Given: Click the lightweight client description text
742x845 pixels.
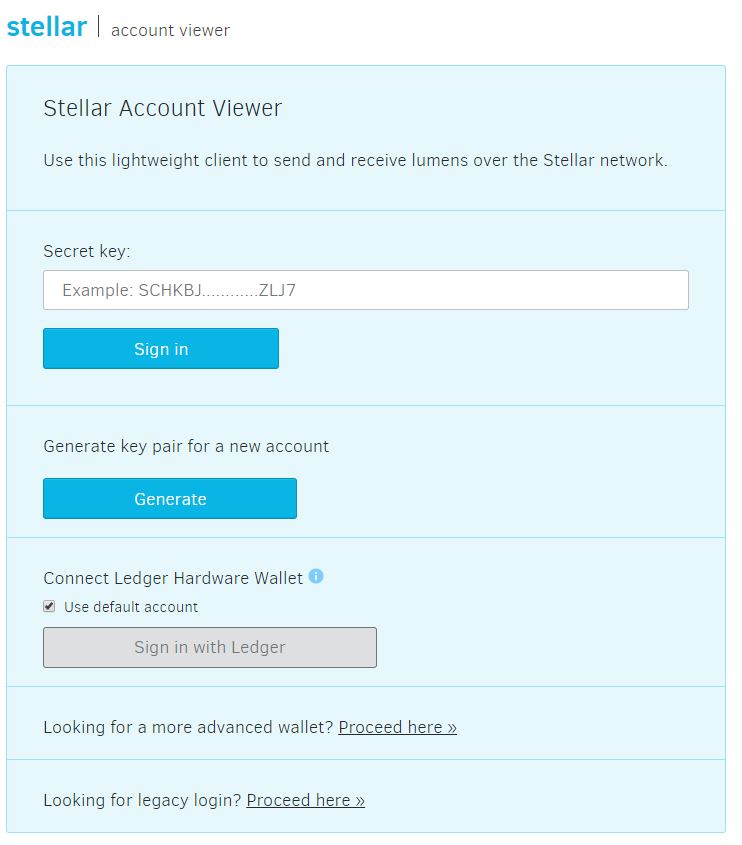Looking at the screenshot, I should (355, 160).
